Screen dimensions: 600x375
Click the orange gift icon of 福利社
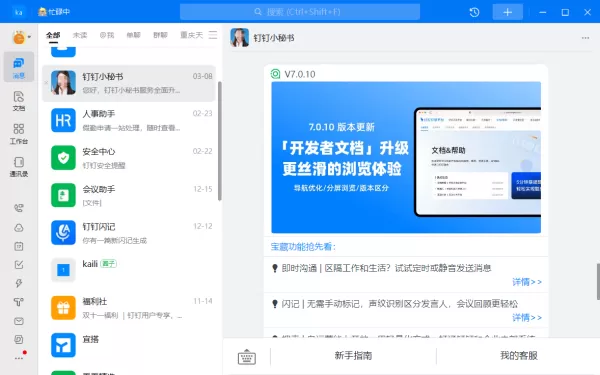[x=63, y=308]
